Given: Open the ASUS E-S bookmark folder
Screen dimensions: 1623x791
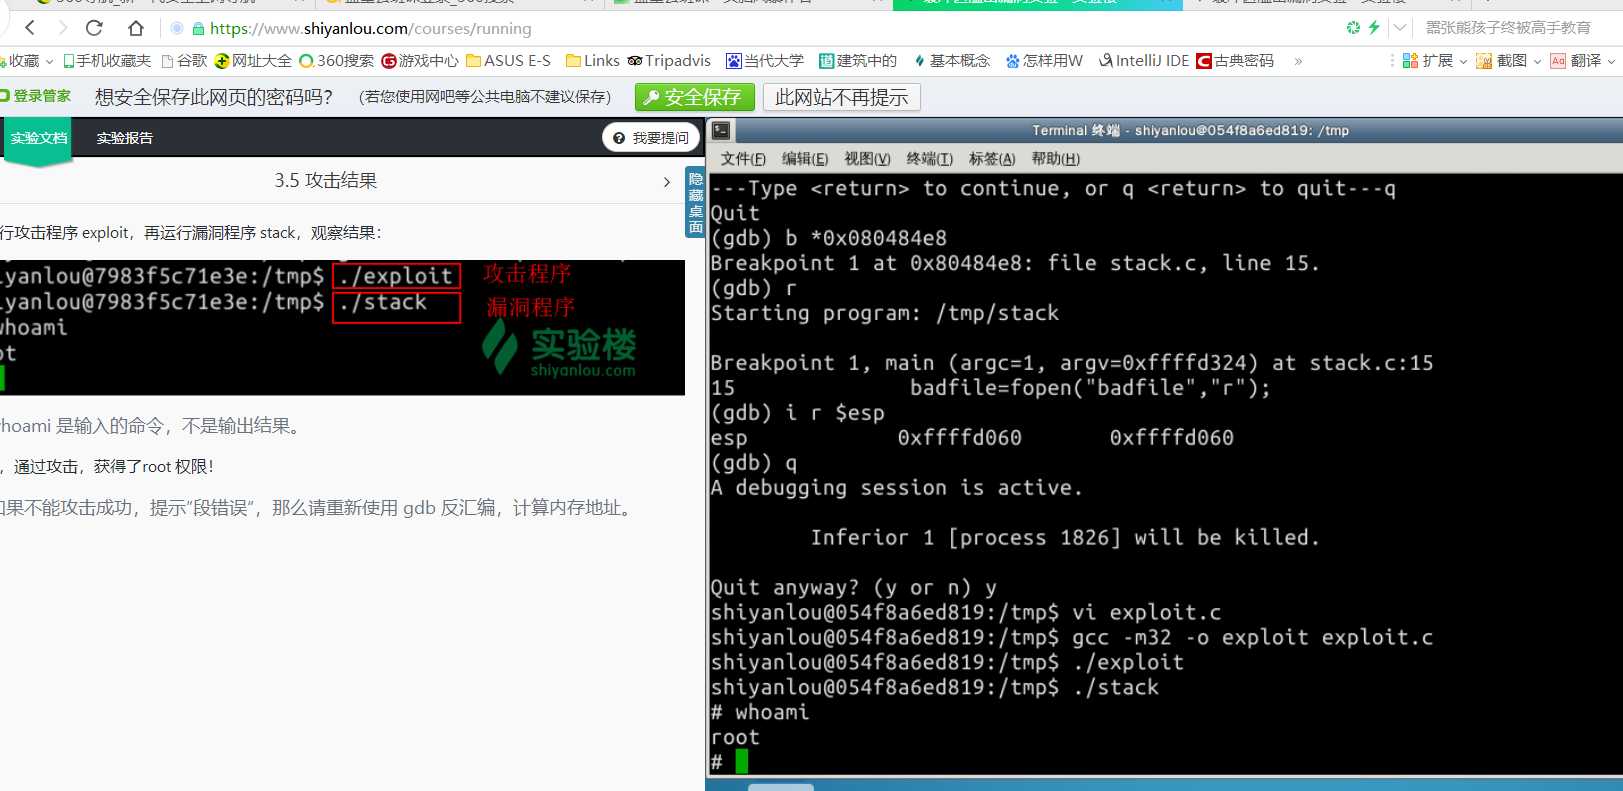Looking at the screenshot, I should (508, 61).
